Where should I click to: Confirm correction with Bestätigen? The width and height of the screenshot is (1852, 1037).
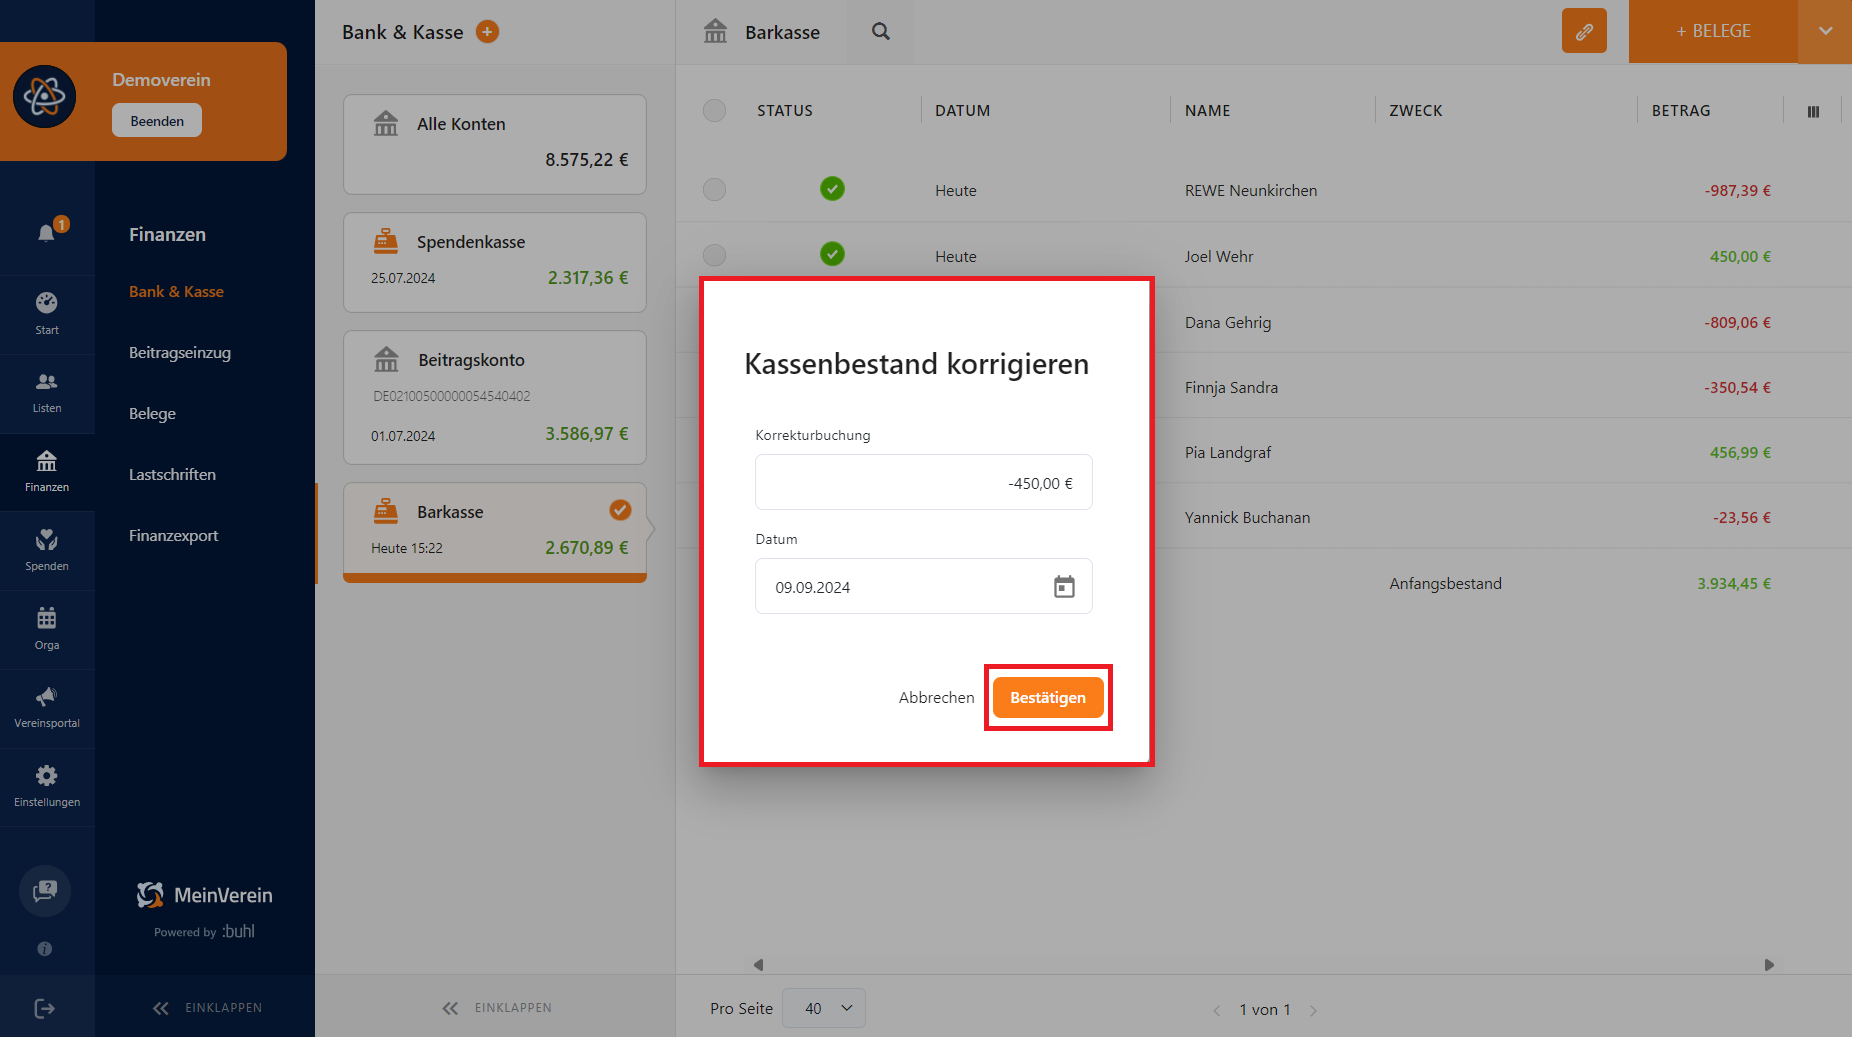tap(1048, 698)
